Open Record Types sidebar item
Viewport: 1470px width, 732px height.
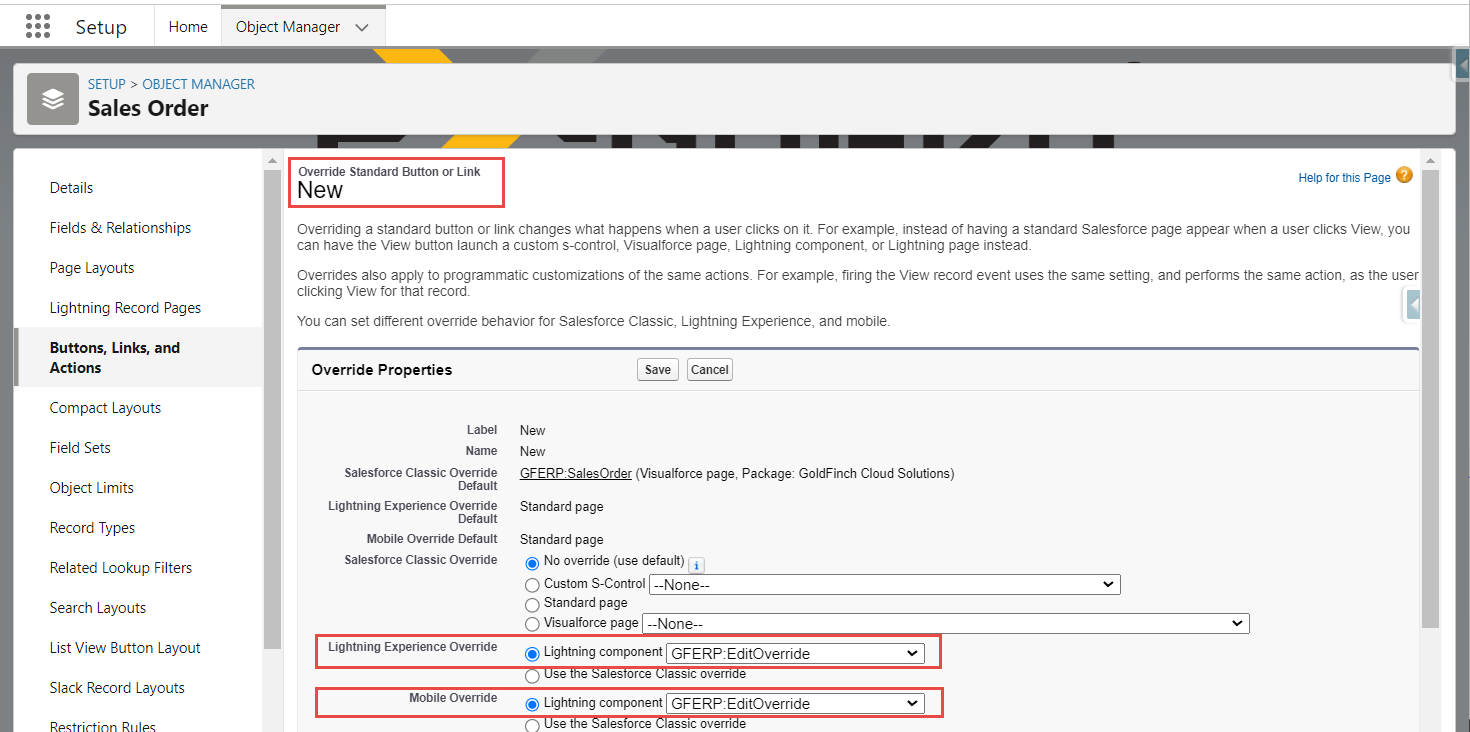click(x=92, y=528)
